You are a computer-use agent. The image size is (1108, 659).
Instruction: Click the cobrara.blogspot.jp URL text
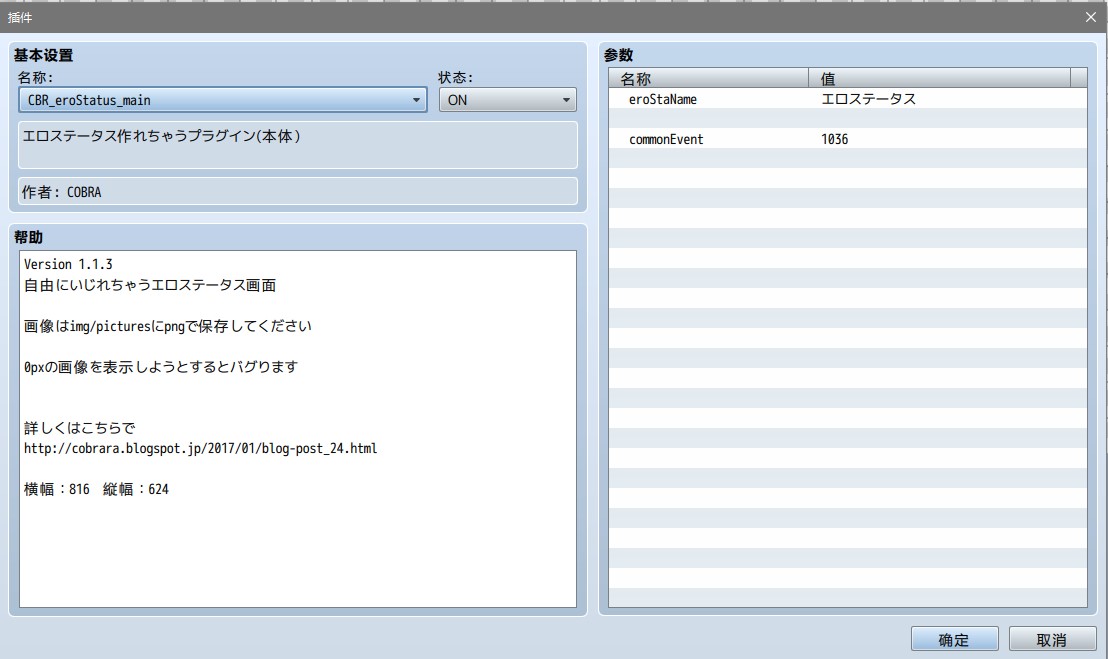(201, 449)
